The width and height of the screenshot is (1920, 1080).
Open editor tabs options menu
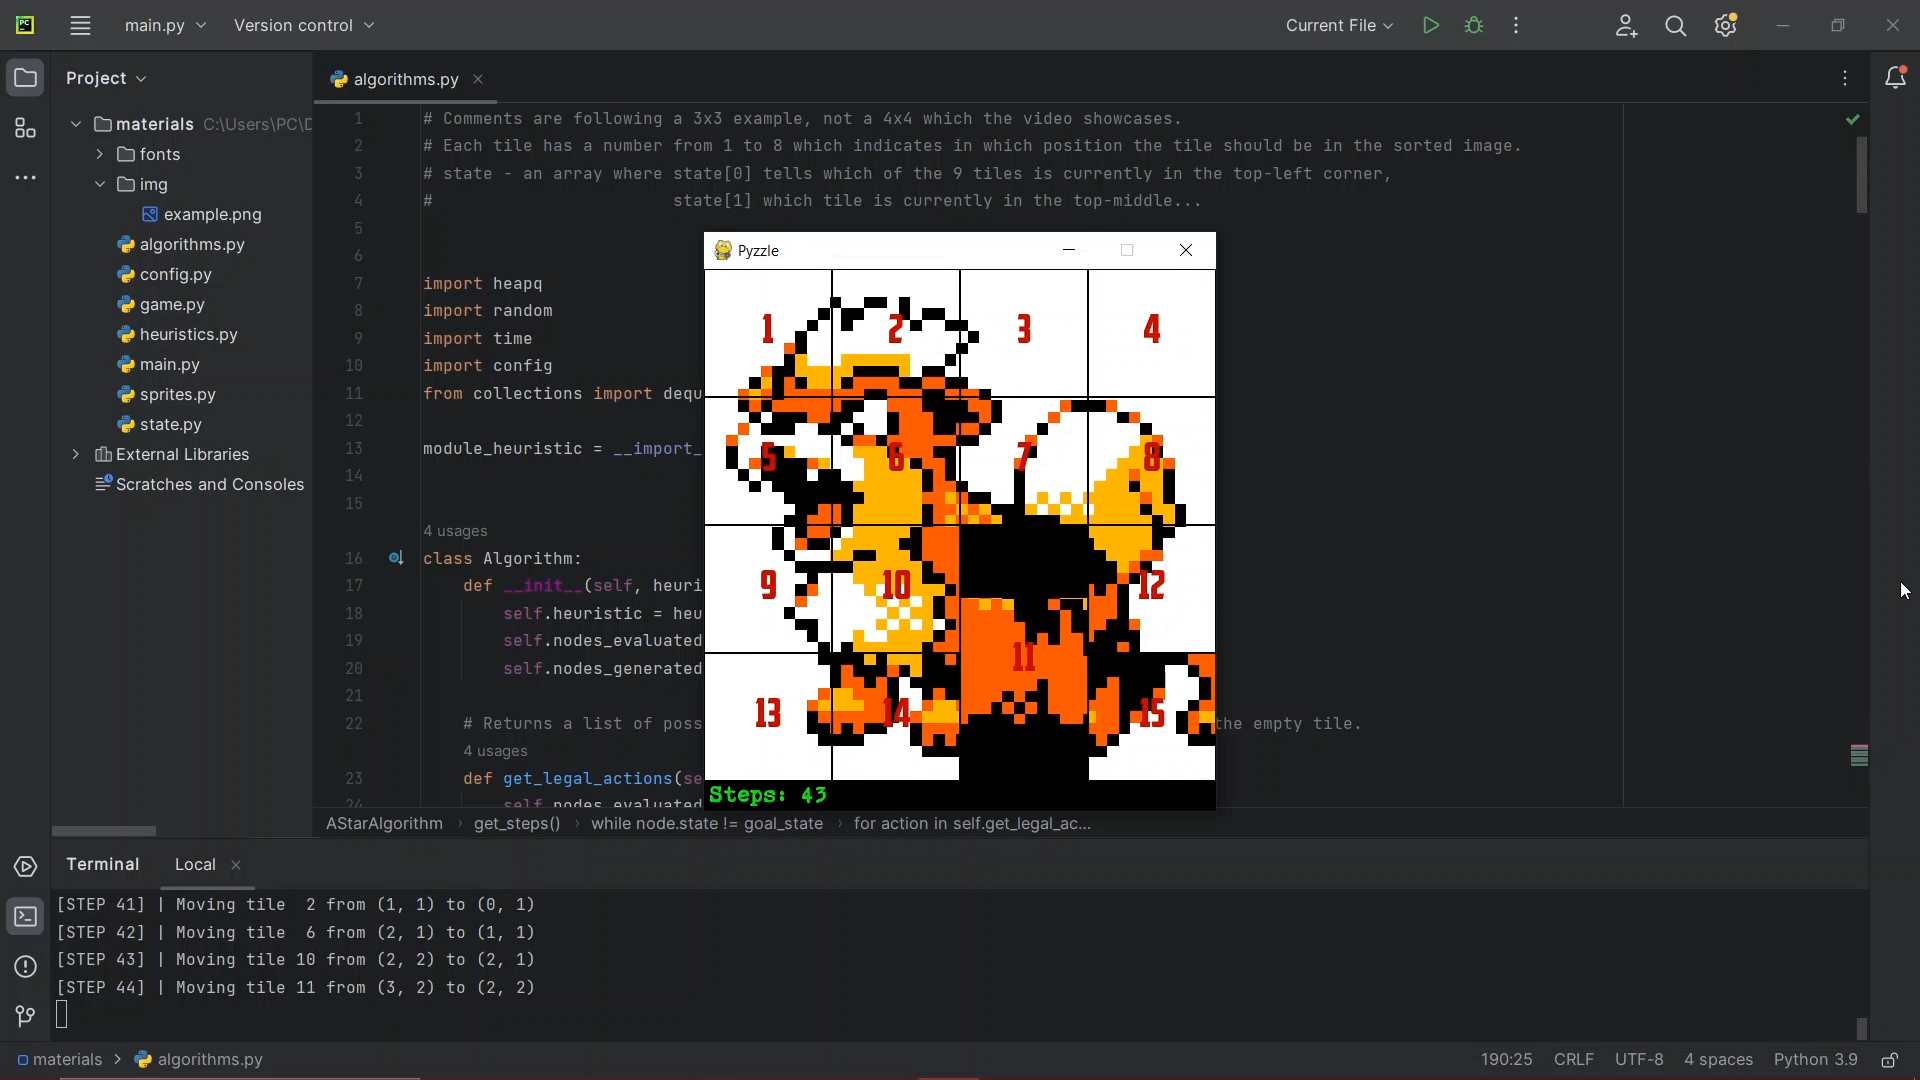(1846, 79)
